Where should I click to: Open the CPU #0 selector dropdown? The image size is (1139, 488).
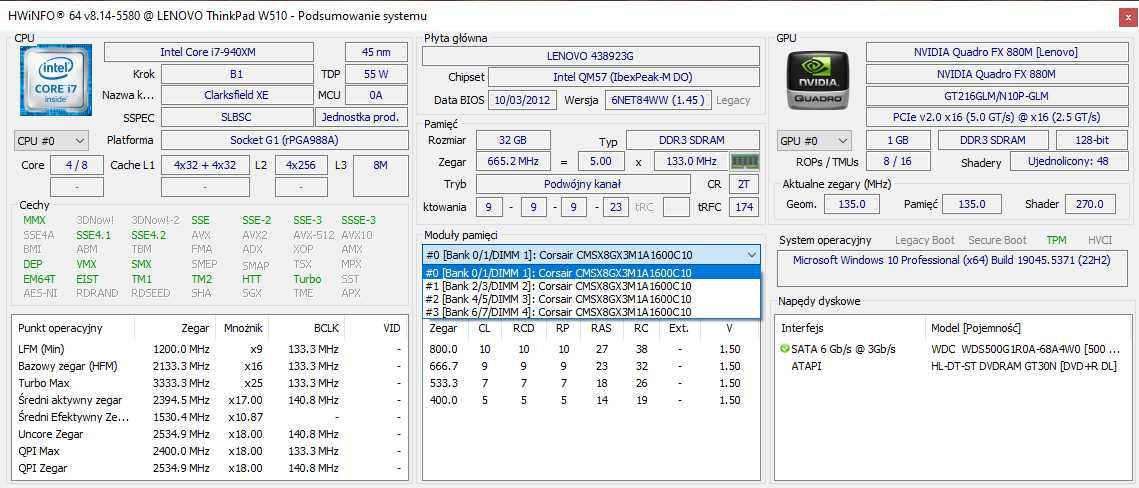coord(51,140)
